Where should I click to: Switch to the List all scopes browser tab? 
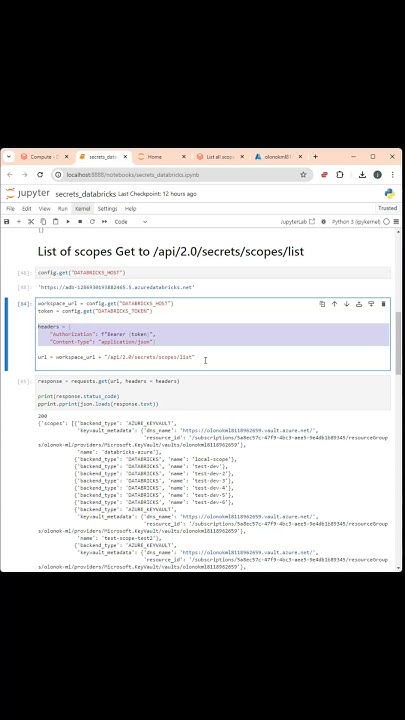coord(220,157)
